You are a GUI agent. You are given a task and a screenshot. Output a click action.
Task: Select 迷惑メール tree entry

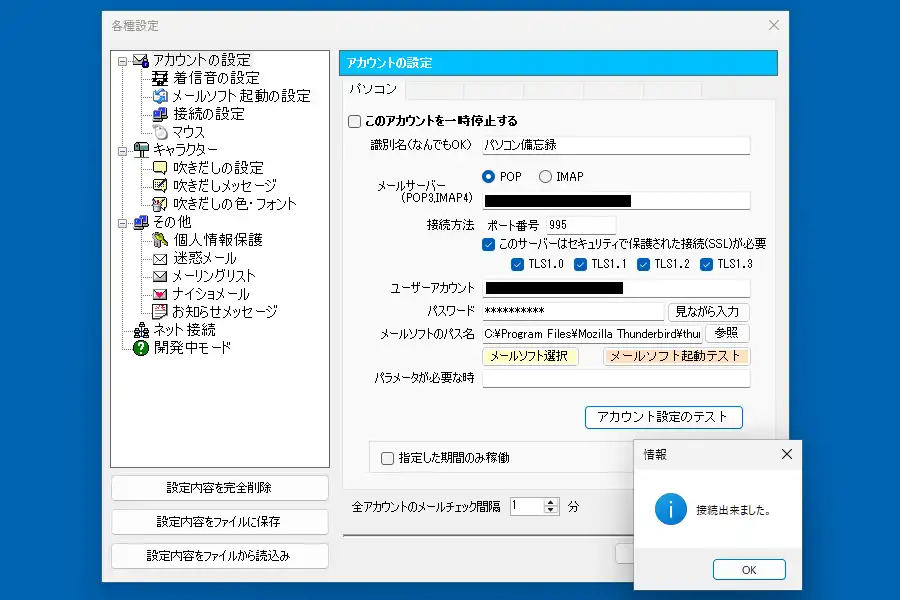(x=204, y=258)
